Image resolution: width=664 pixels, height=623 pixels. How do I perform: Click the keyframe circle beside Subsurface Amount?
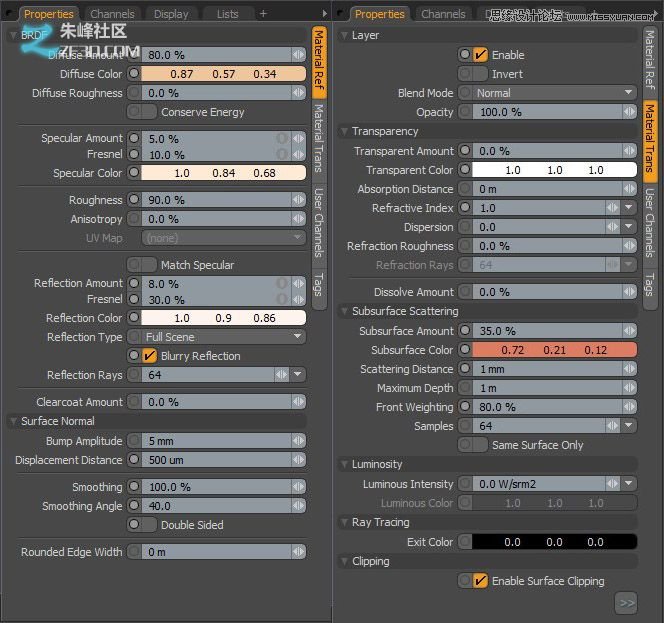[464, 331]
